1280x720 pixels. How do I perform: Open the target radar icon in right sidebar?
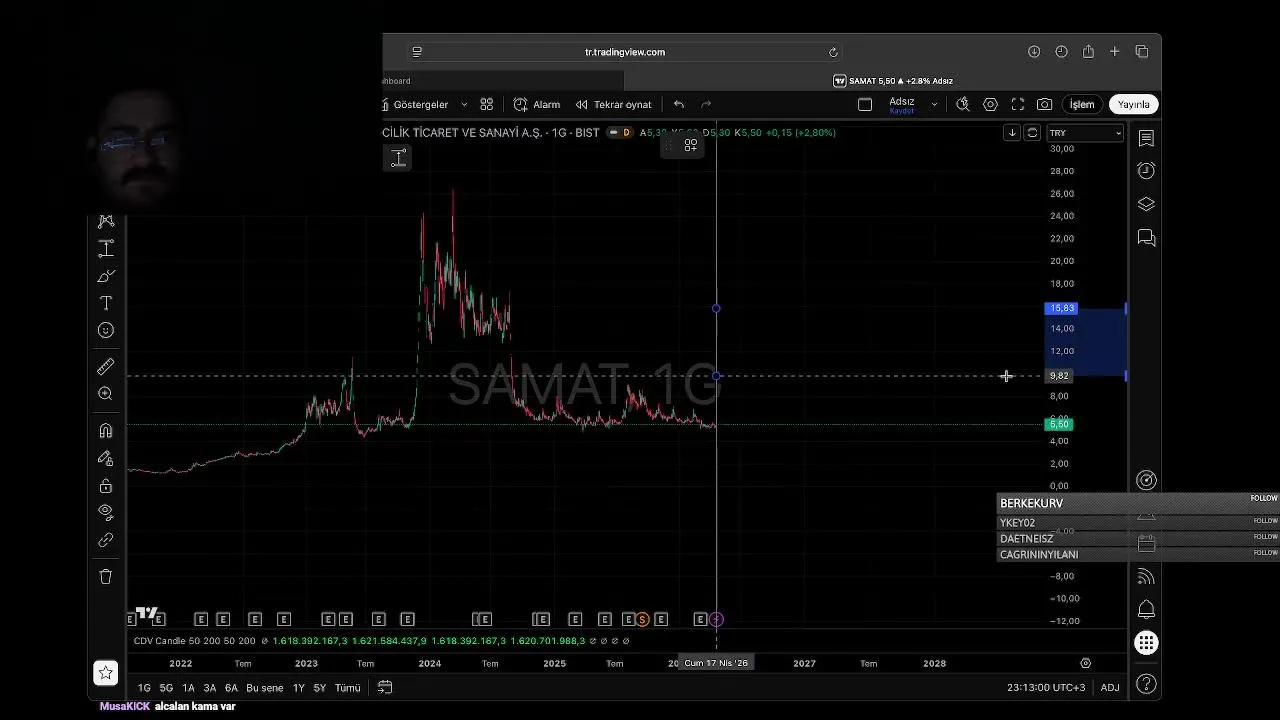coord(1146,481)
